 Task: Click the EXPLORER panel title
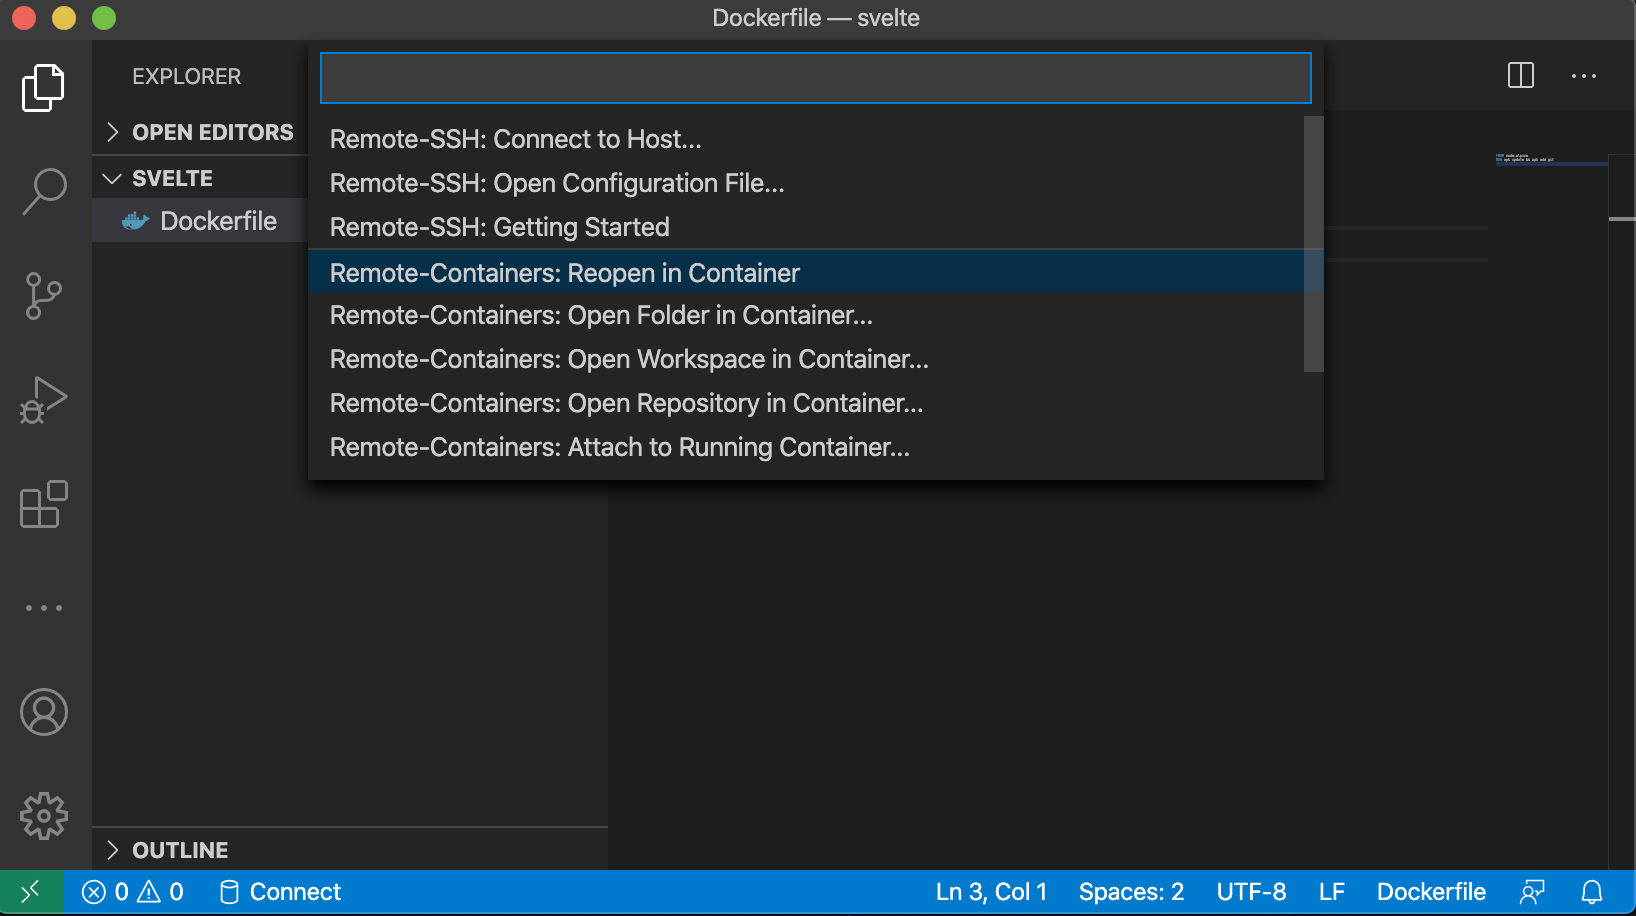[187, 76]
